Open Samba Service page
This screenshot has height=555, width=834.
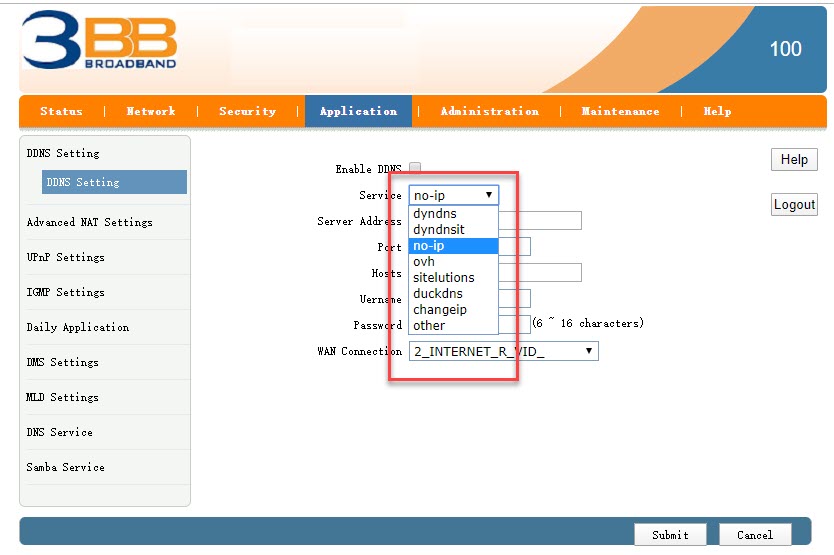[65, 467]
